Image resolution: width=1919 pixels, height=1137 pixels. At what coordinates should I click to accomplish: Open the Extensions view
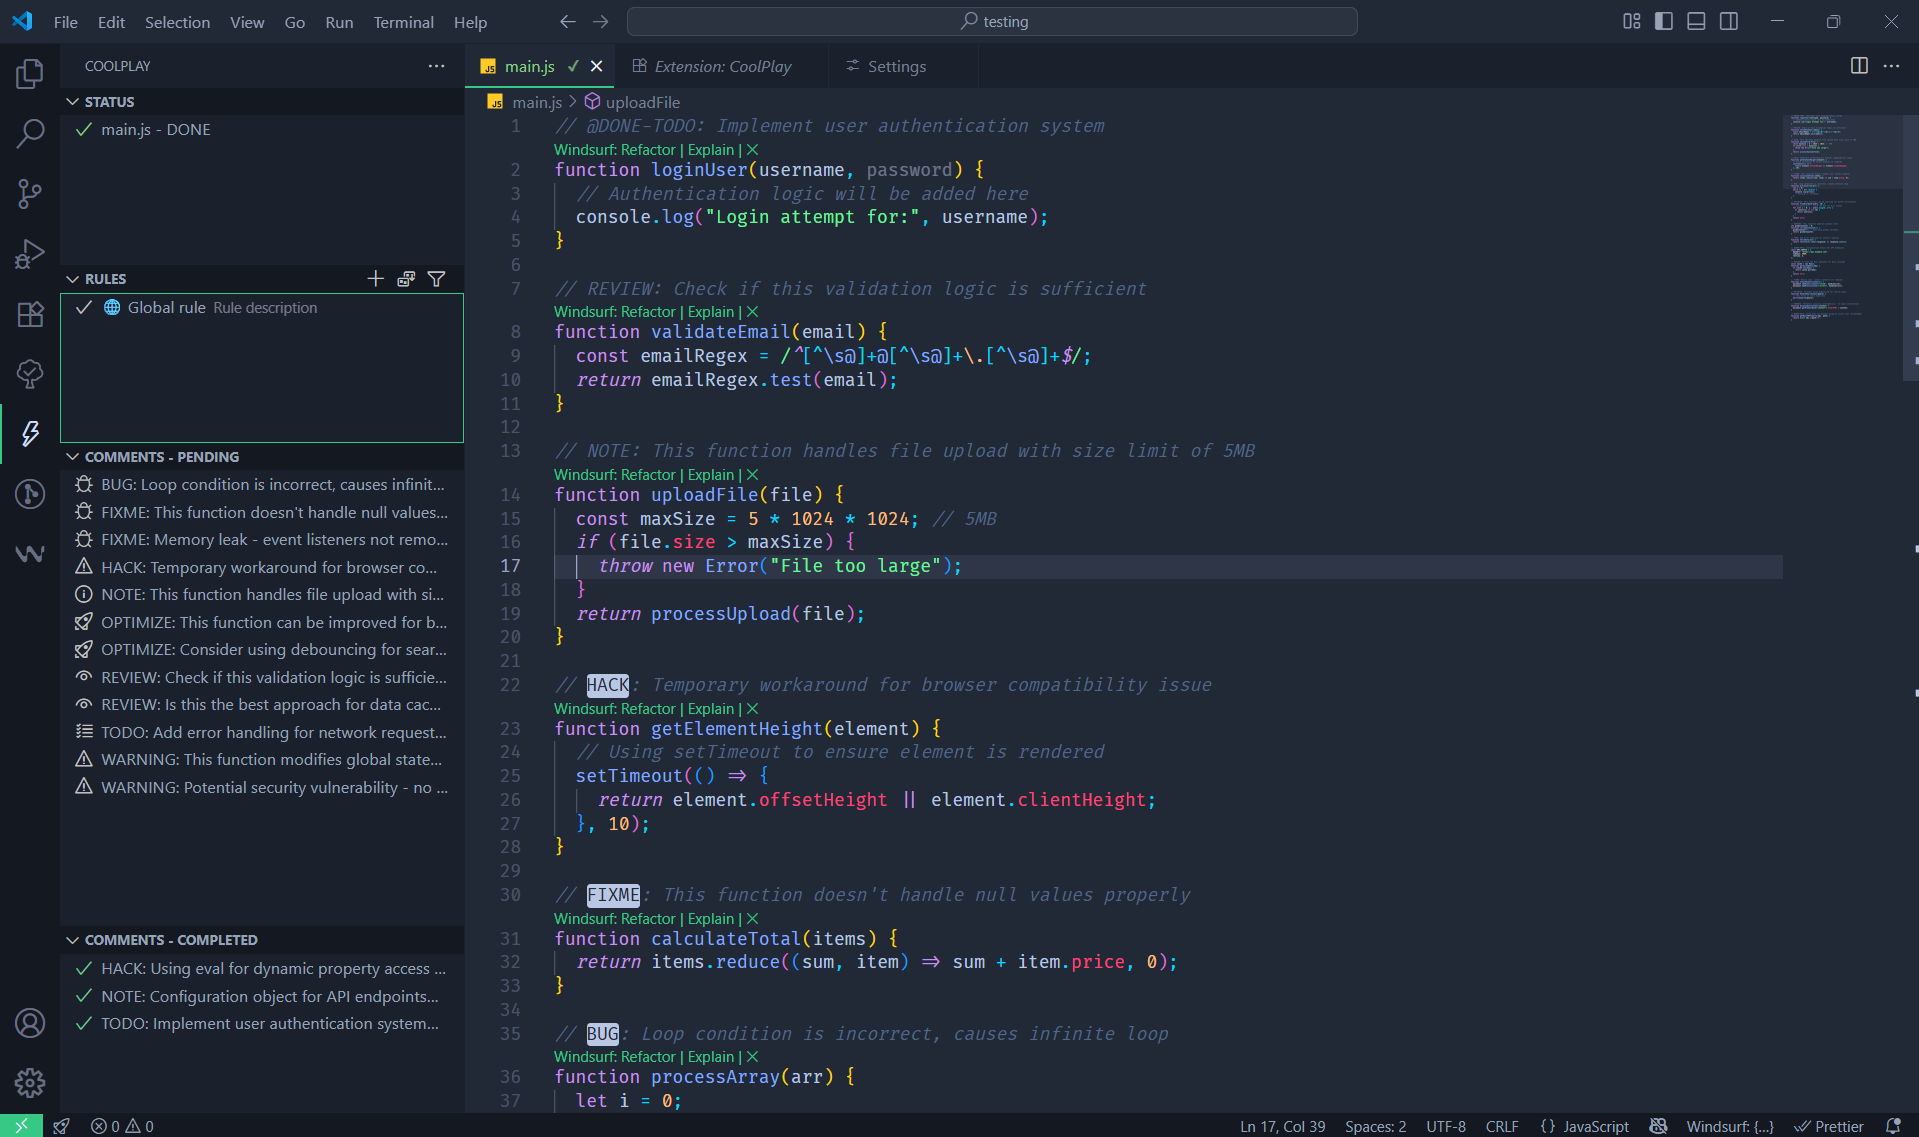pos(30,314)
